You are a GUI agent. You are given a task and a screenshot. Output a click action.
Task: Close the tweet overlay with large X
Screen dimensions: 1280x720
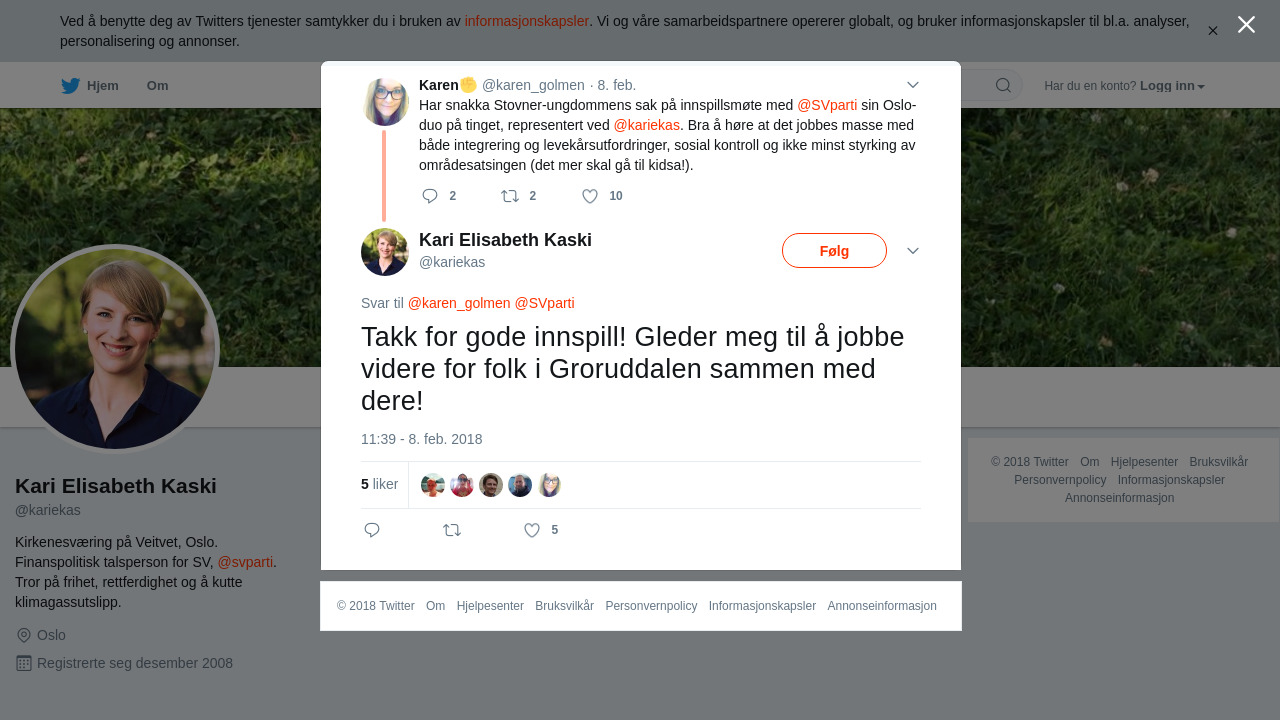(1246, 24)
